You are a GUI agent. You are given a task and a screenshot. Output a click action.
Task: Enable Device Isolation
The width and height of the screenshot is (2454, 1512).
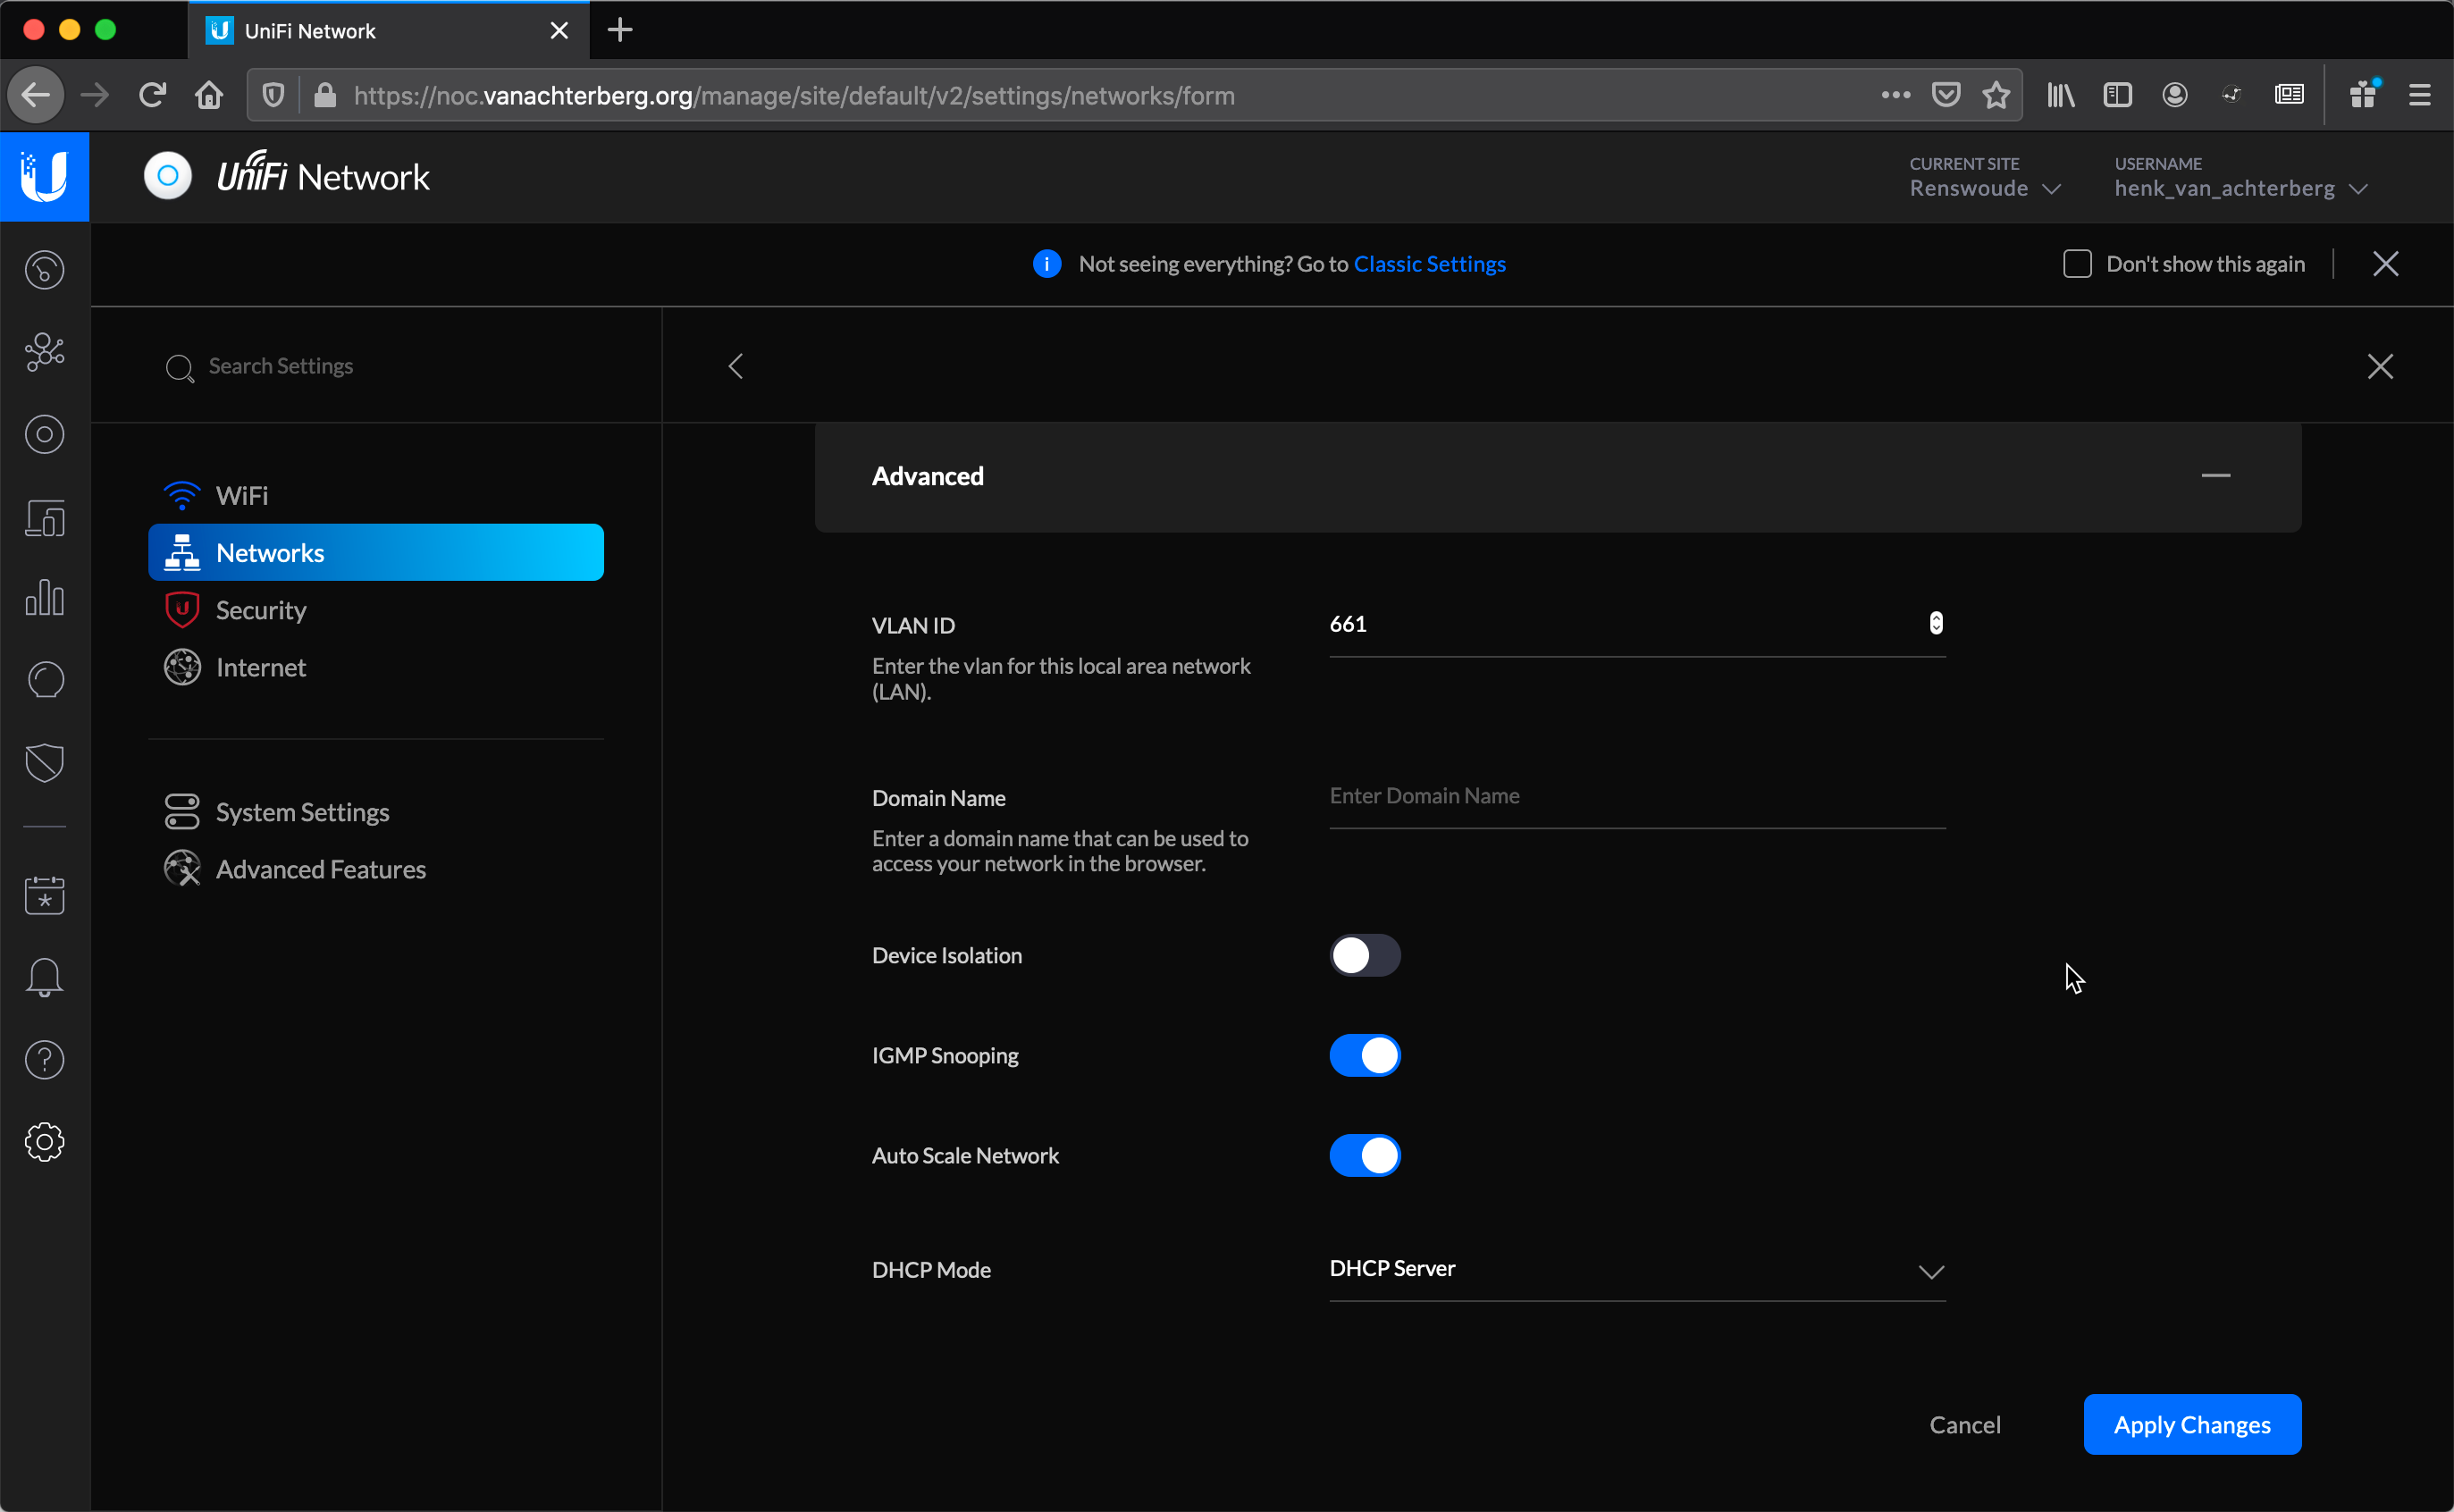pyautogui.click(x=1365, y=955)
